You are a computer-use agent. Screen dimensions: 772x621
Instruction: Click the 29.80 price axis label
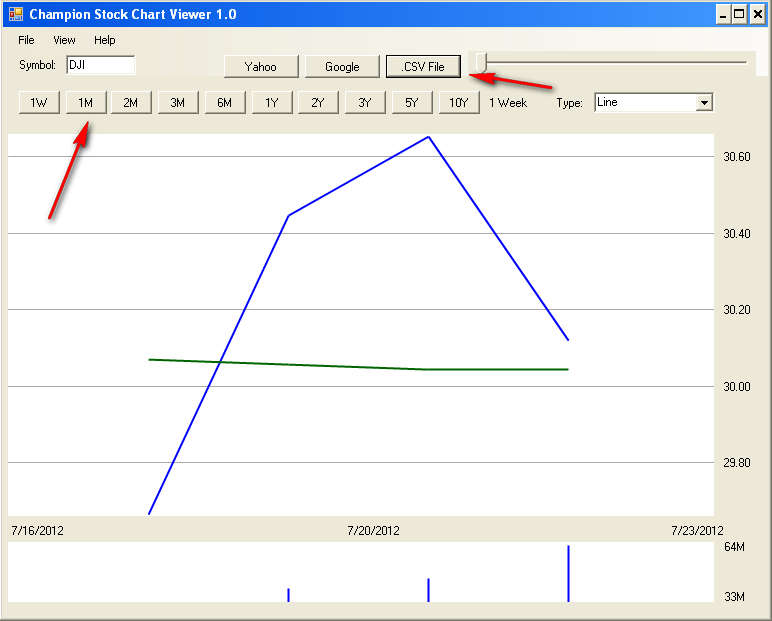click(x=737, y=463)
